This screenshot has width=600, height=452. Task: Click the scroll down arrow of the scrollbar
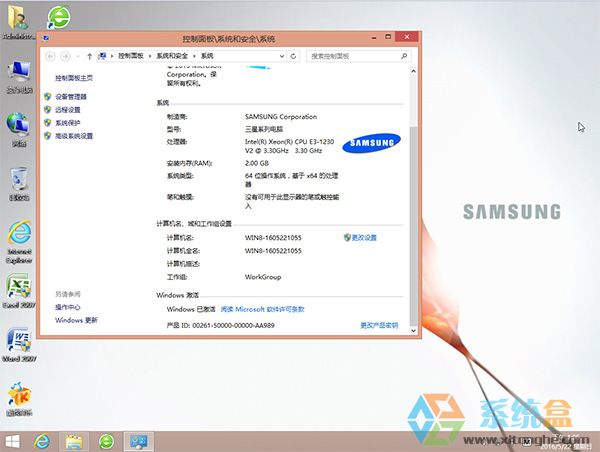(413, 330)
